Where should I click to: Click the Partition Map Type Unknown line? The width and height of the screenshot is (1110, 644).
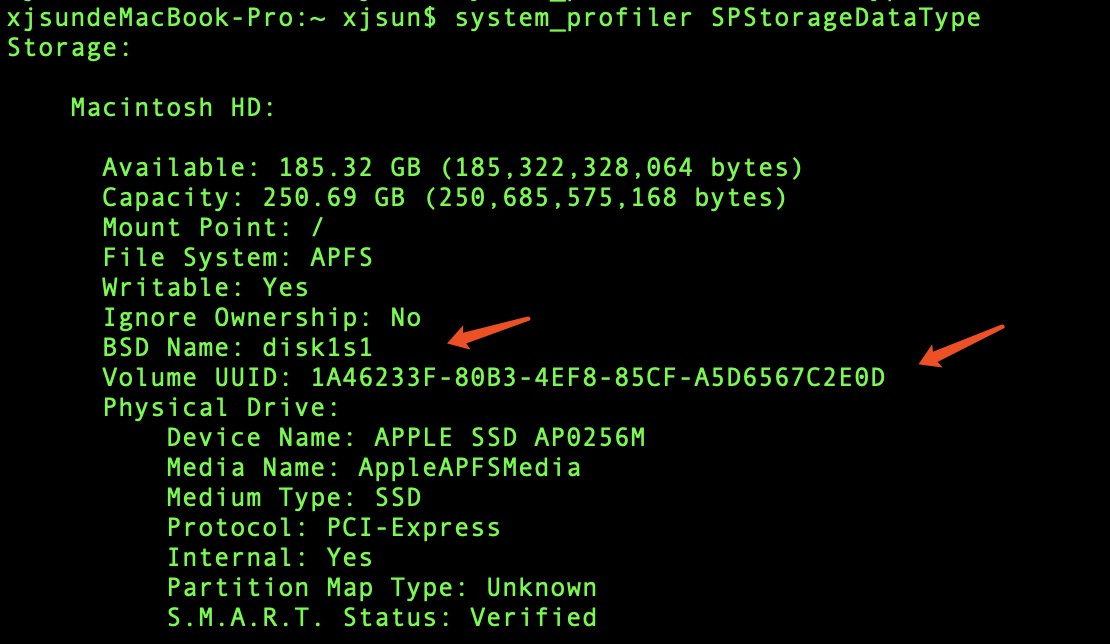pyautogui.click(x=382, y=587)
